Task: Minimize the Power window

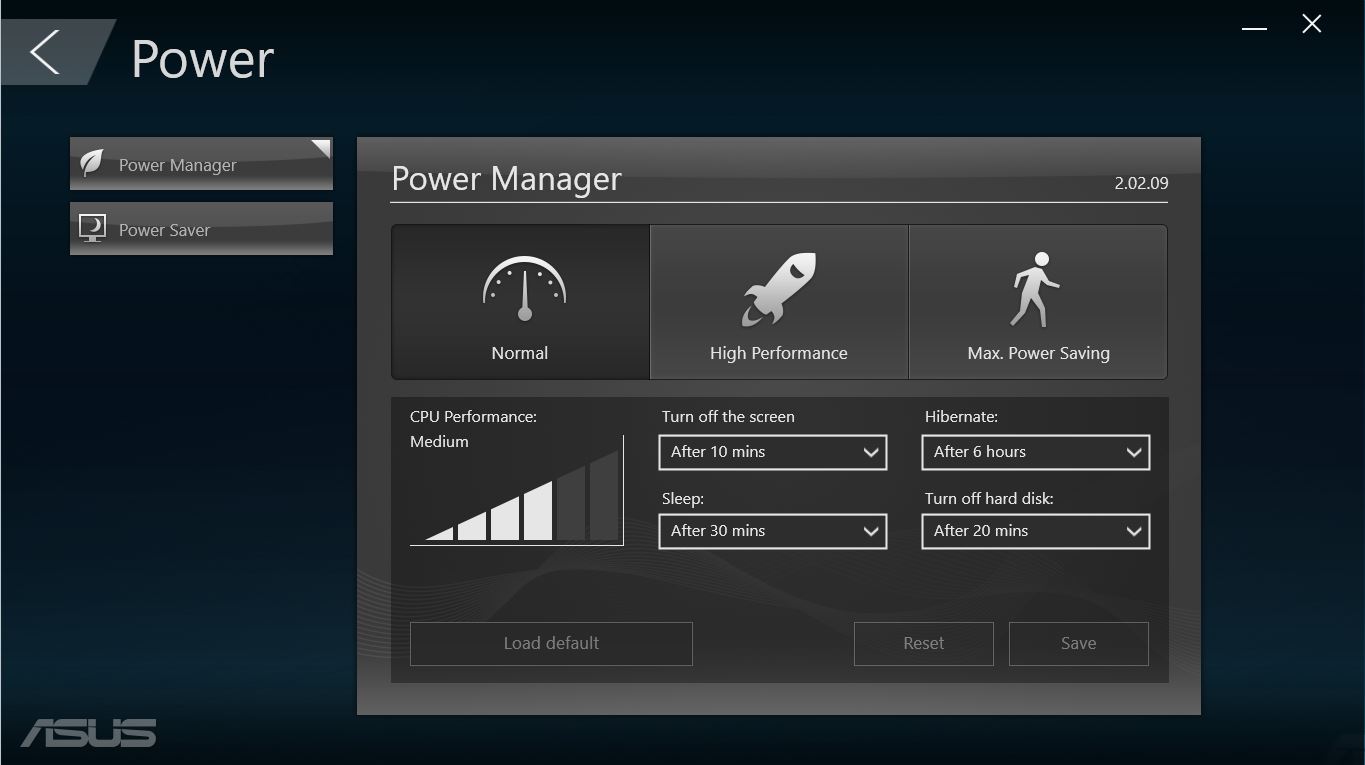Action: click(1254, 28)
